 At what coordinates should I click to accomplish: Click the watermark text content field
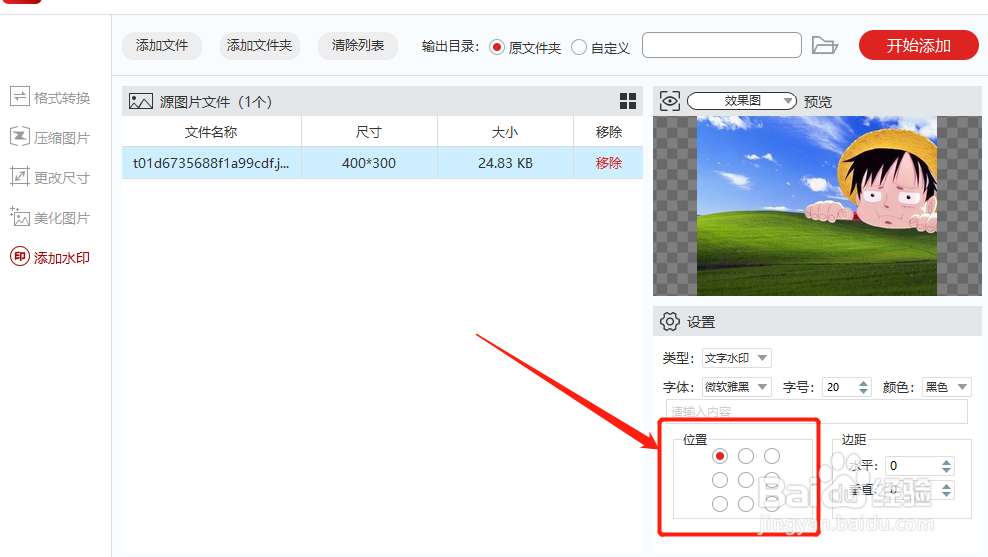tap(817, 411)
